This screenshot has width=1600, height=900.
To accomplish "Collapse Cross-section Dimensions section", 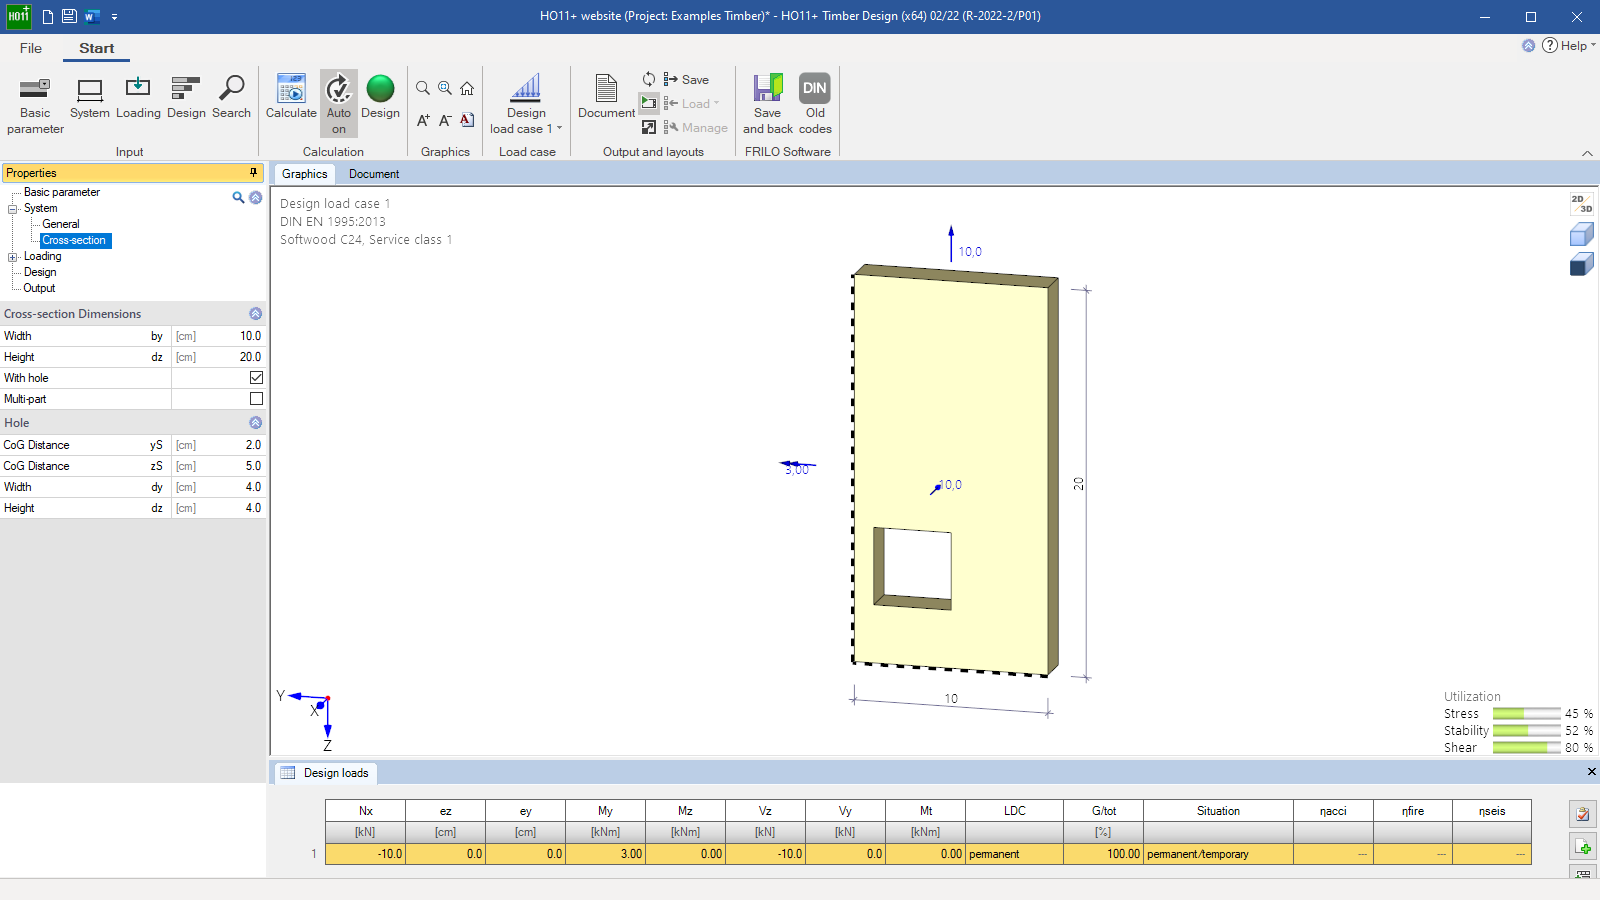I will [255, 314].
